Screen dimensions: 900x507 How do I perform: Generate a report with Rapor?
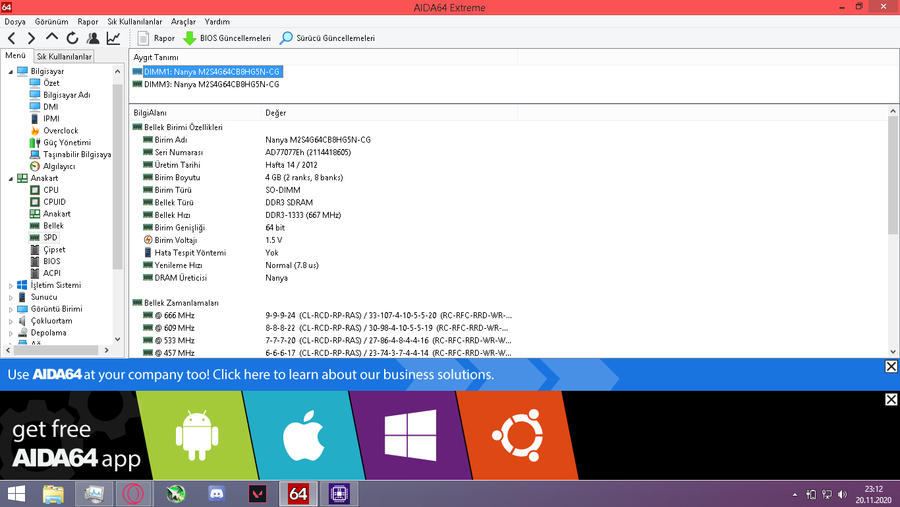click(x=156, y=38)
